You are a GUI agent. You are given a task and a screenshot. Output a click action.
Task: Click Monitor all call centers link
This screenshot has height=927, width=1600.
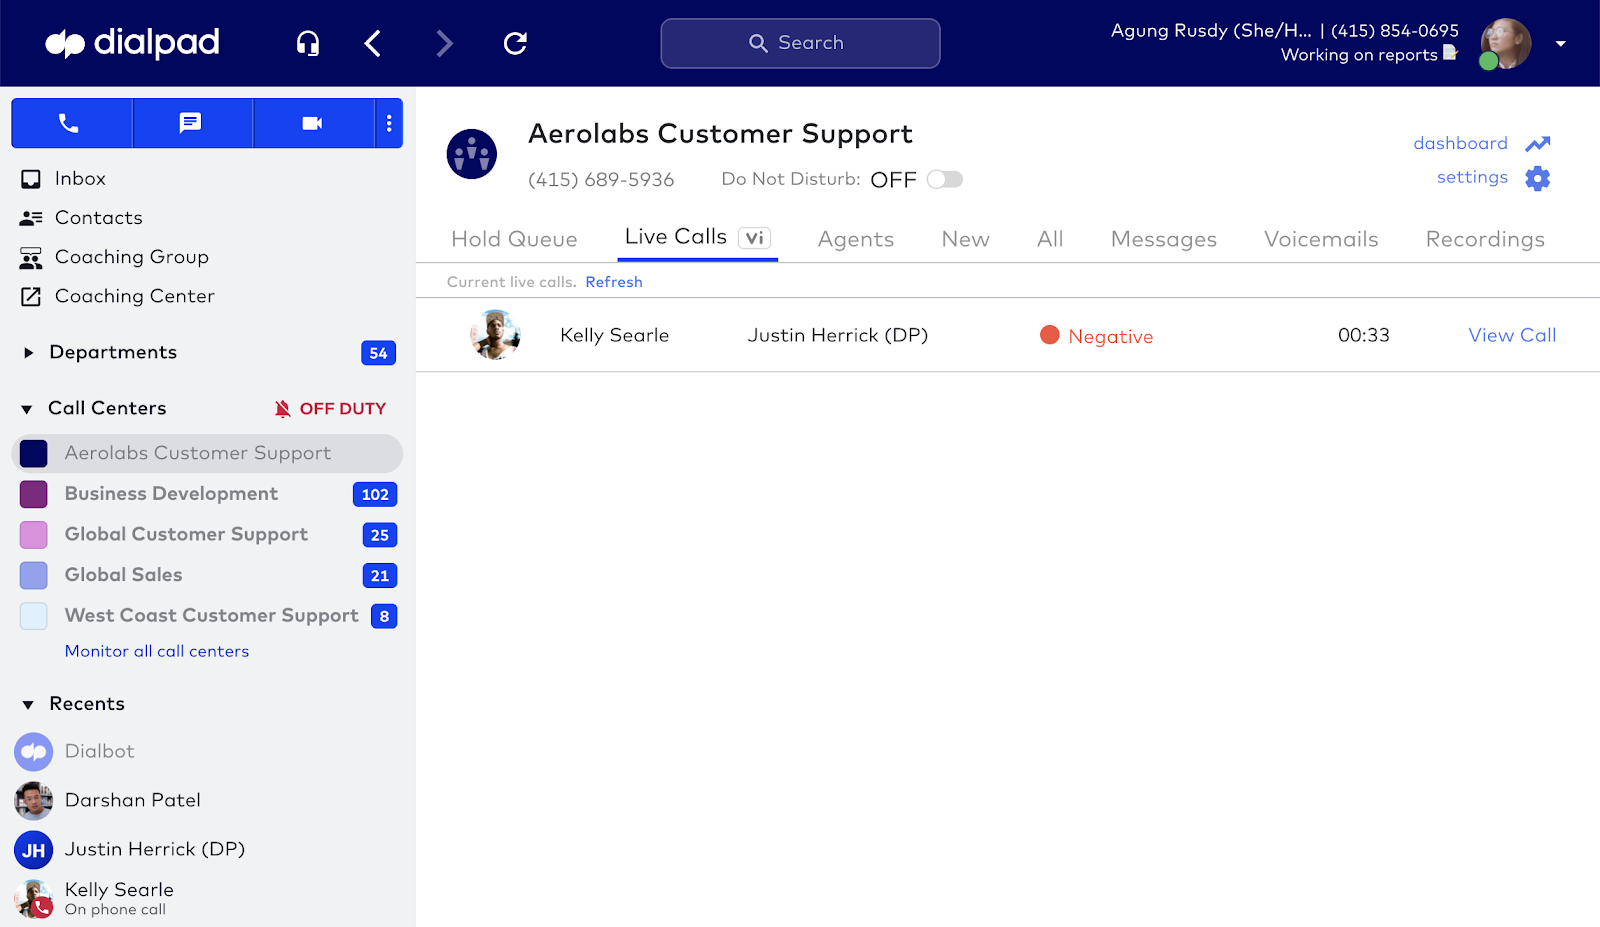157,651
